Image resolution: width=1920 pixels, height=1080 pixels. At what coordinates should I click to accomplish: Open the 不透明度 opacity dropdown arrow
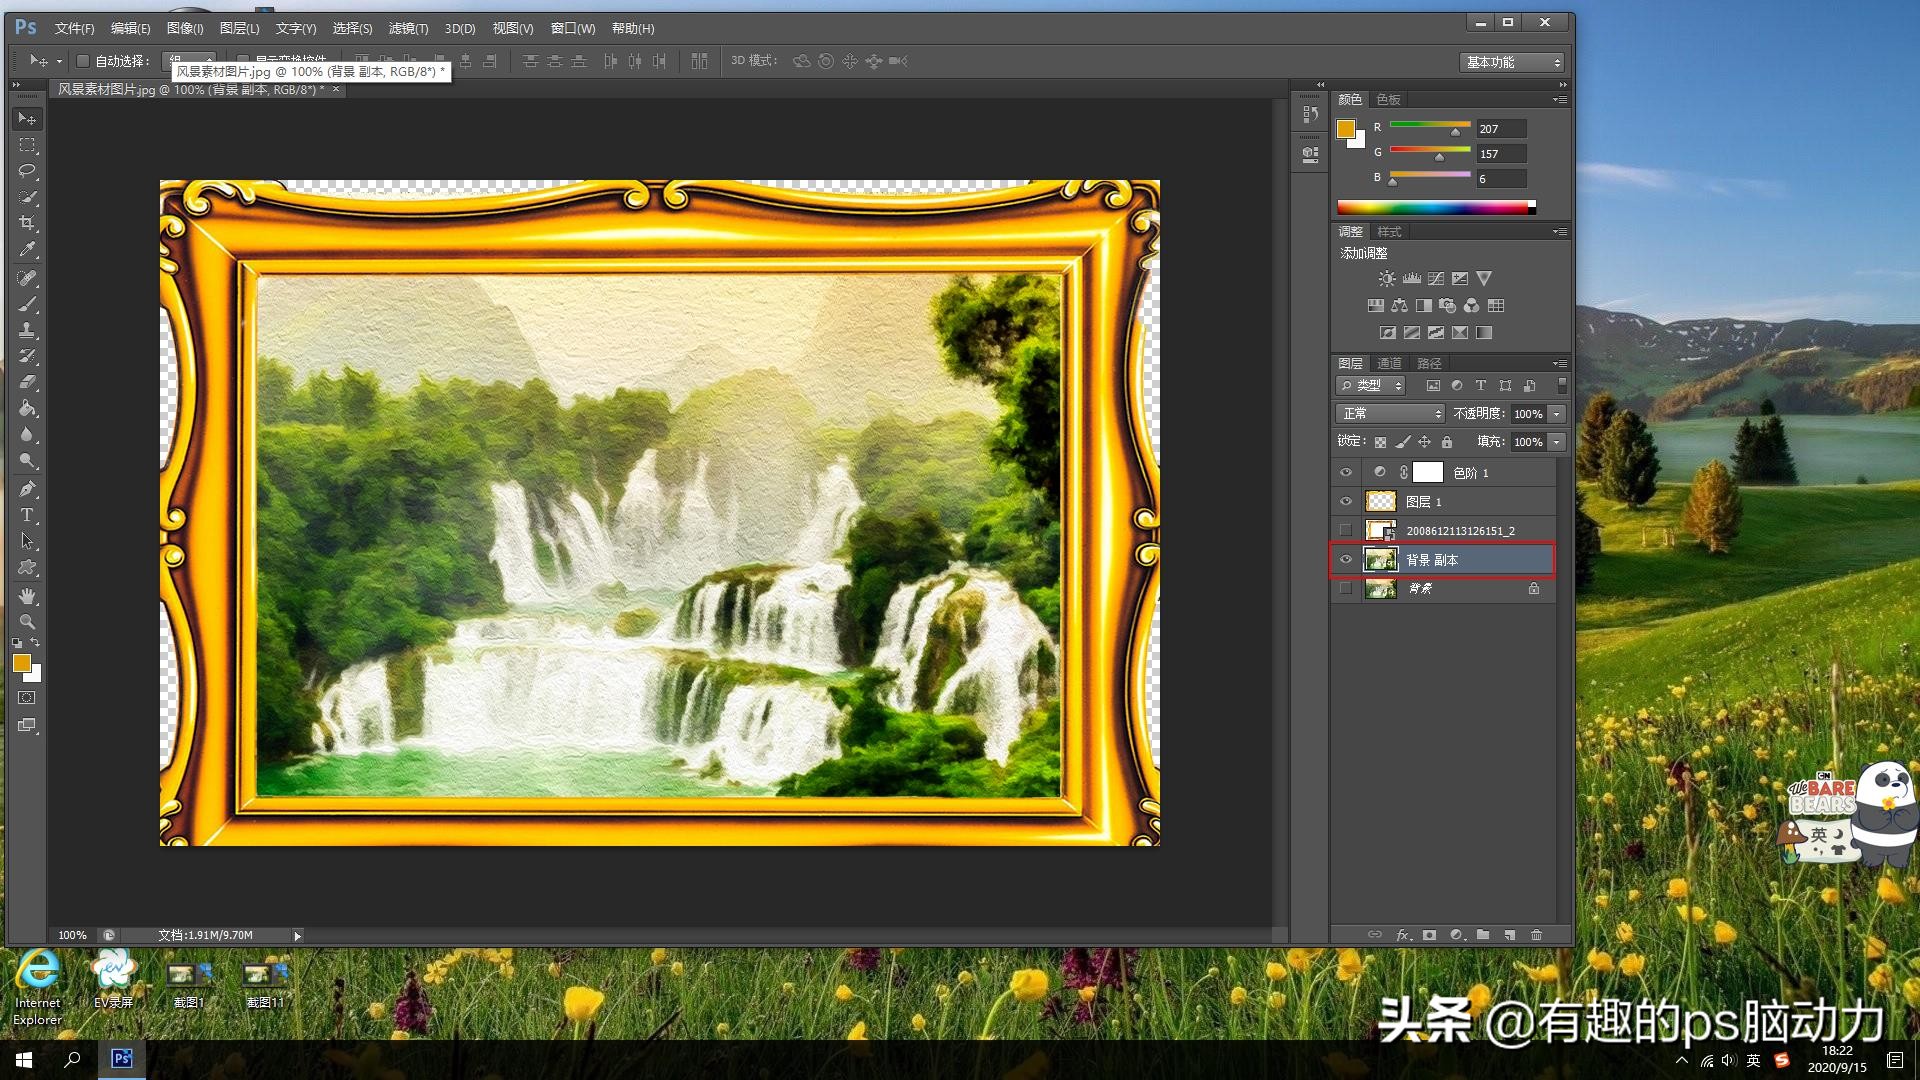1557,413
